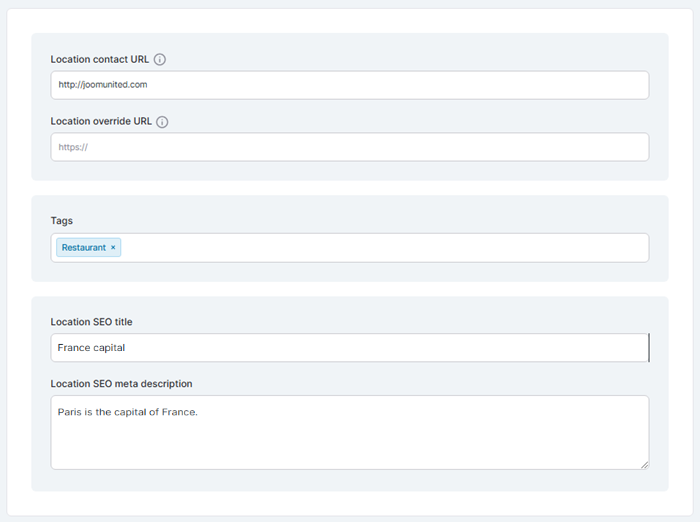Viewport: 700px width, 522px height.
Task: Select the Restaurant tag chip
Action: [x=83, y=248]
